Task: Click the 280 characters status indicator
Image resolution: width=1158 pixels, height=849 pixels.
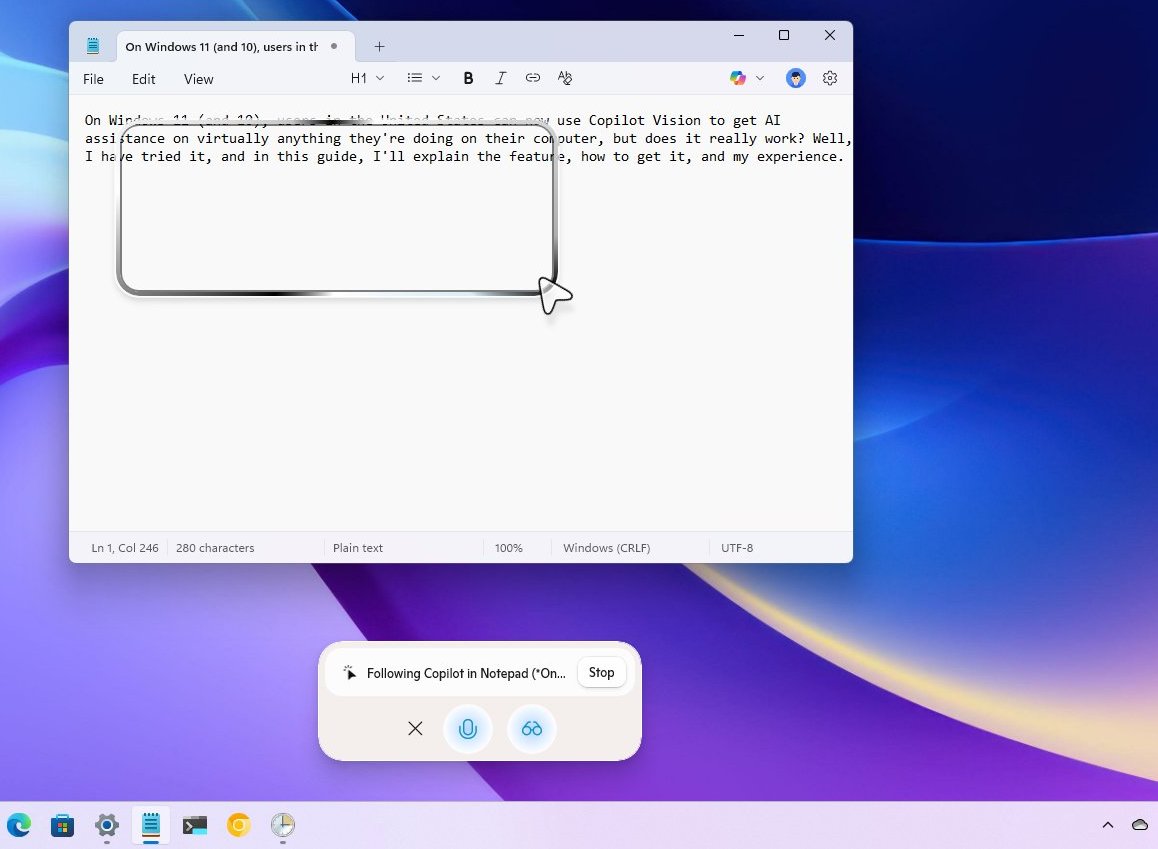Action: pyautogui.click(x=214, y=548)
